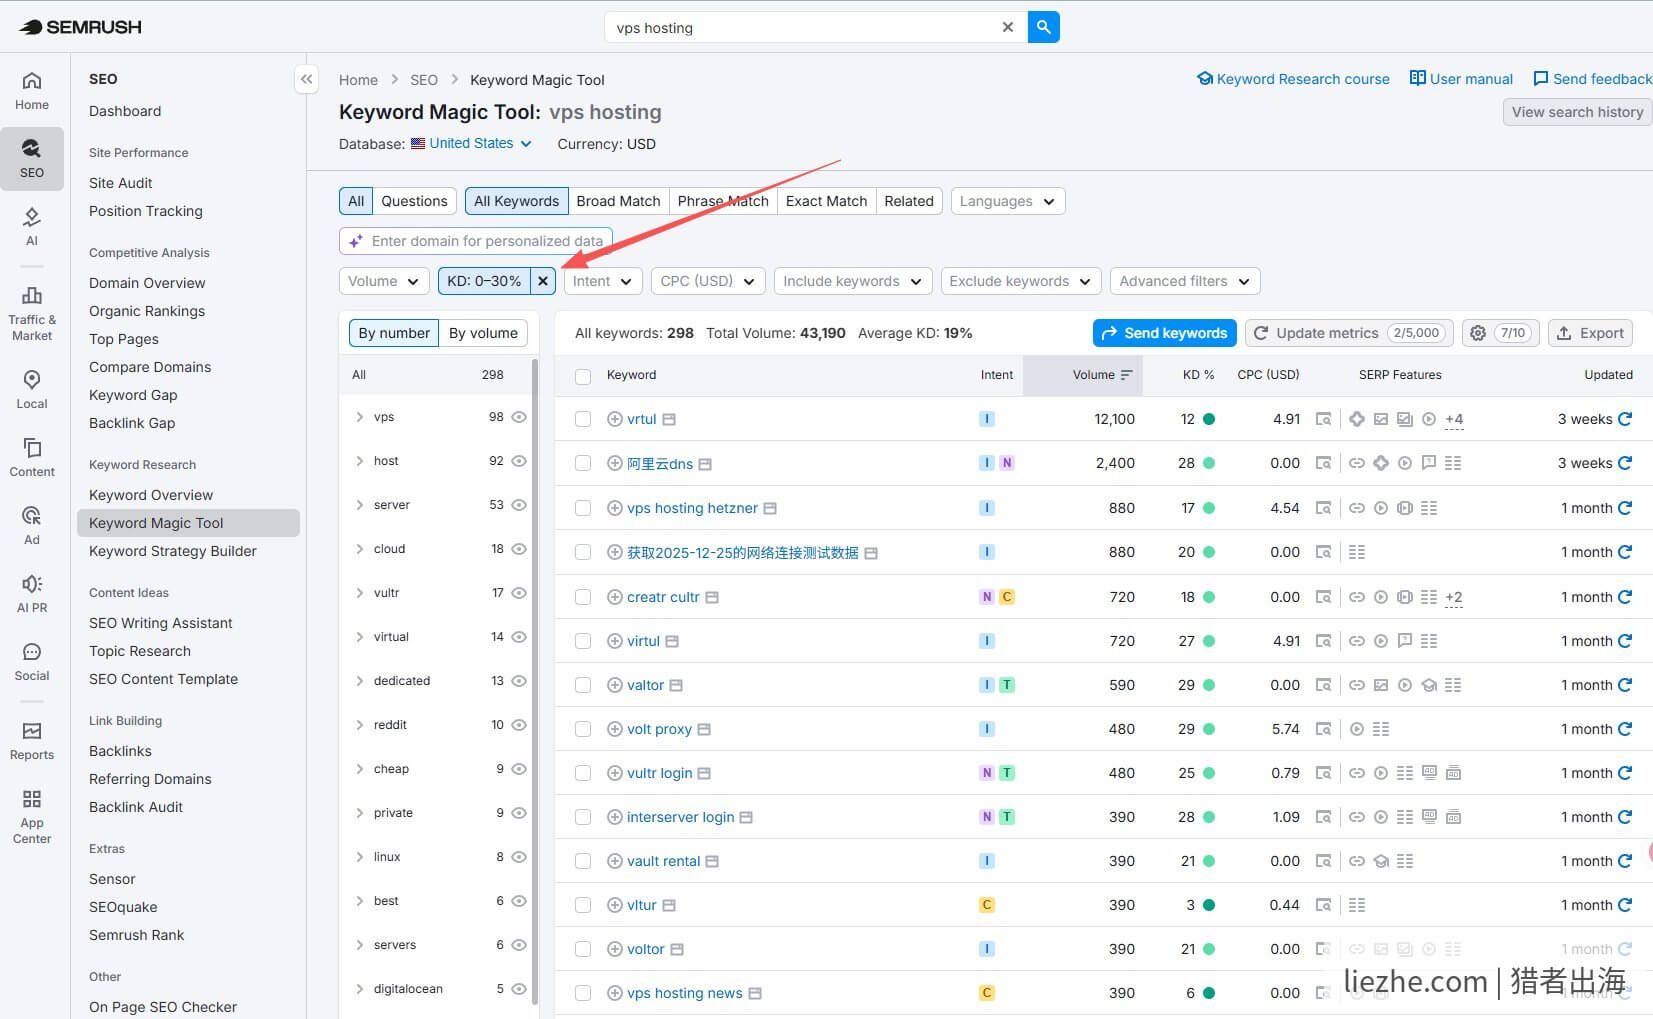Open the Social rail icon
Image resolution: width=1653 pixels, height=1019 pixels.
(x=32, y=661)
